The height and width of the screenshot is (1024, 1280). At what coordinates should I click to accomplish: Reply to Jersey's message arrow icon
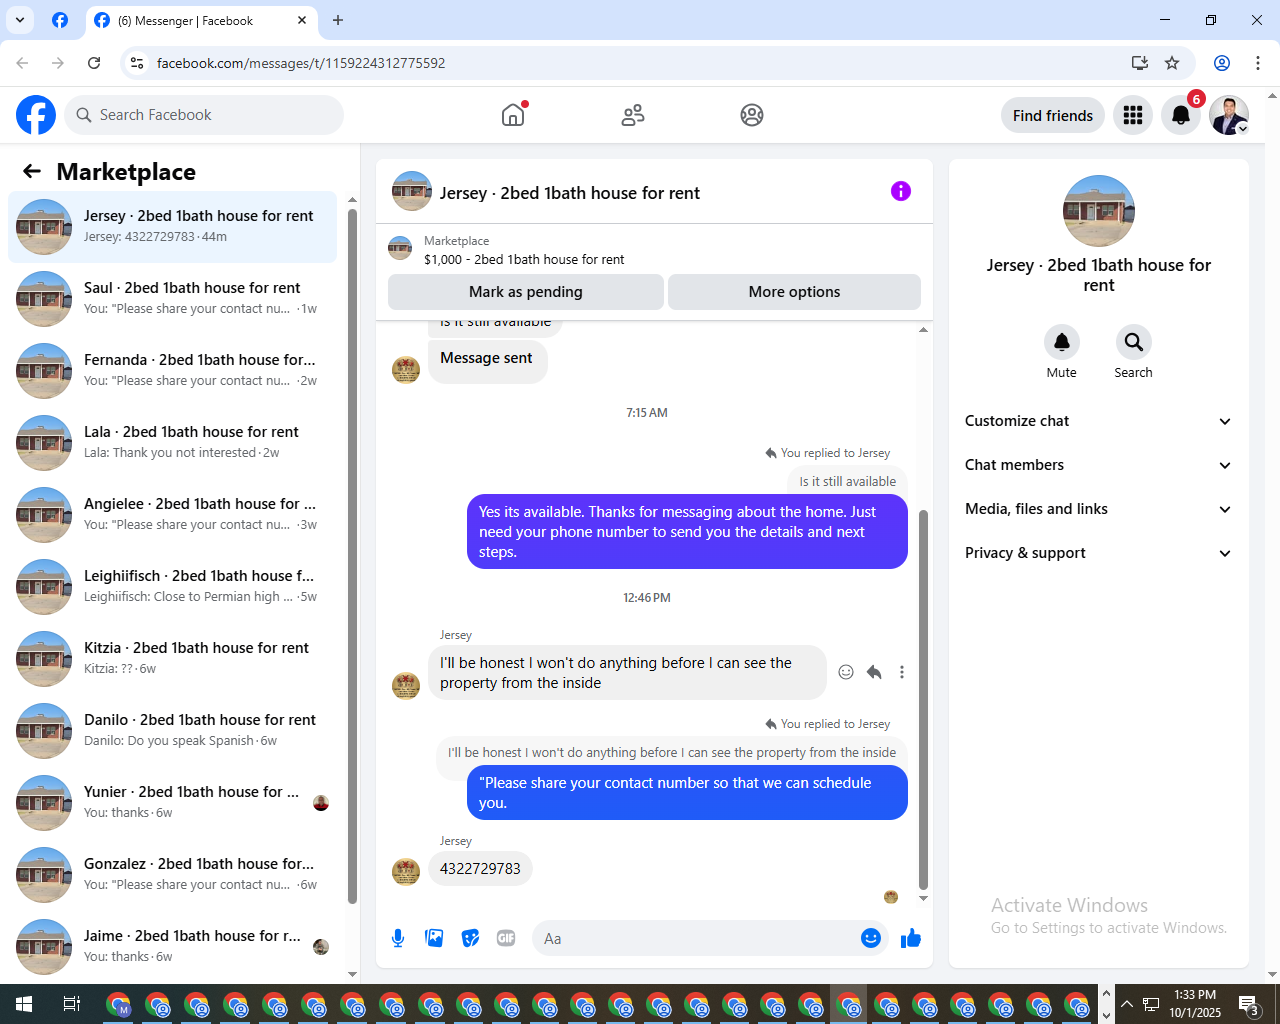point(874,672)
